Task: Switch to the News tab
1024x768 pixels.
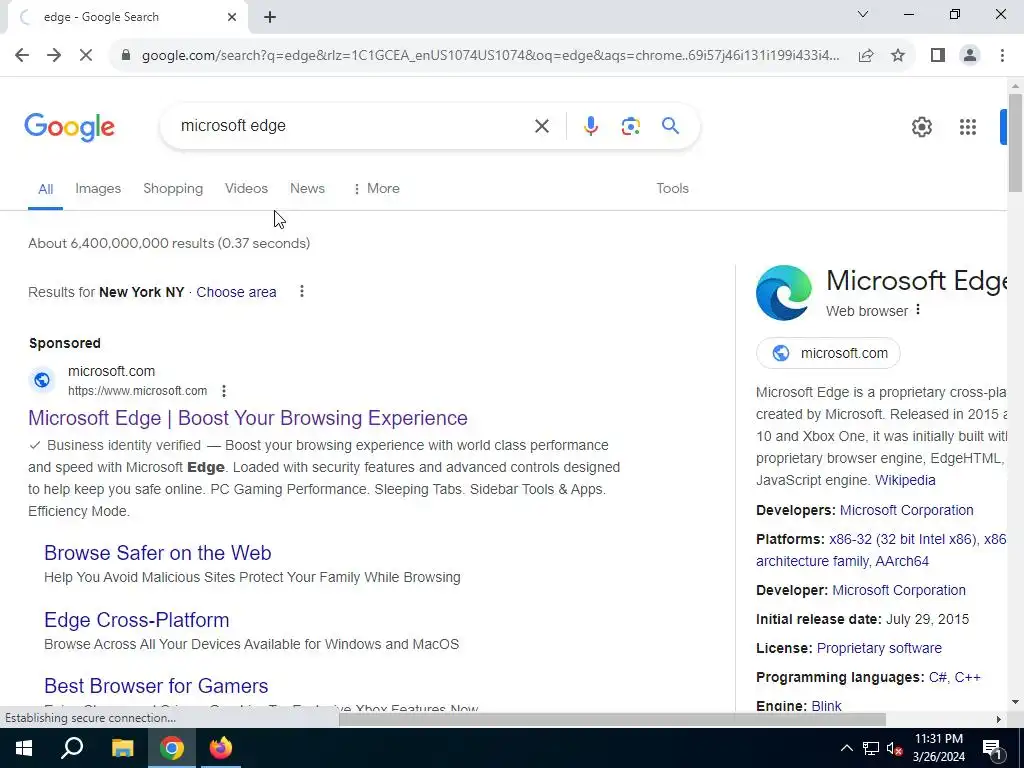Action: (307, 188)
